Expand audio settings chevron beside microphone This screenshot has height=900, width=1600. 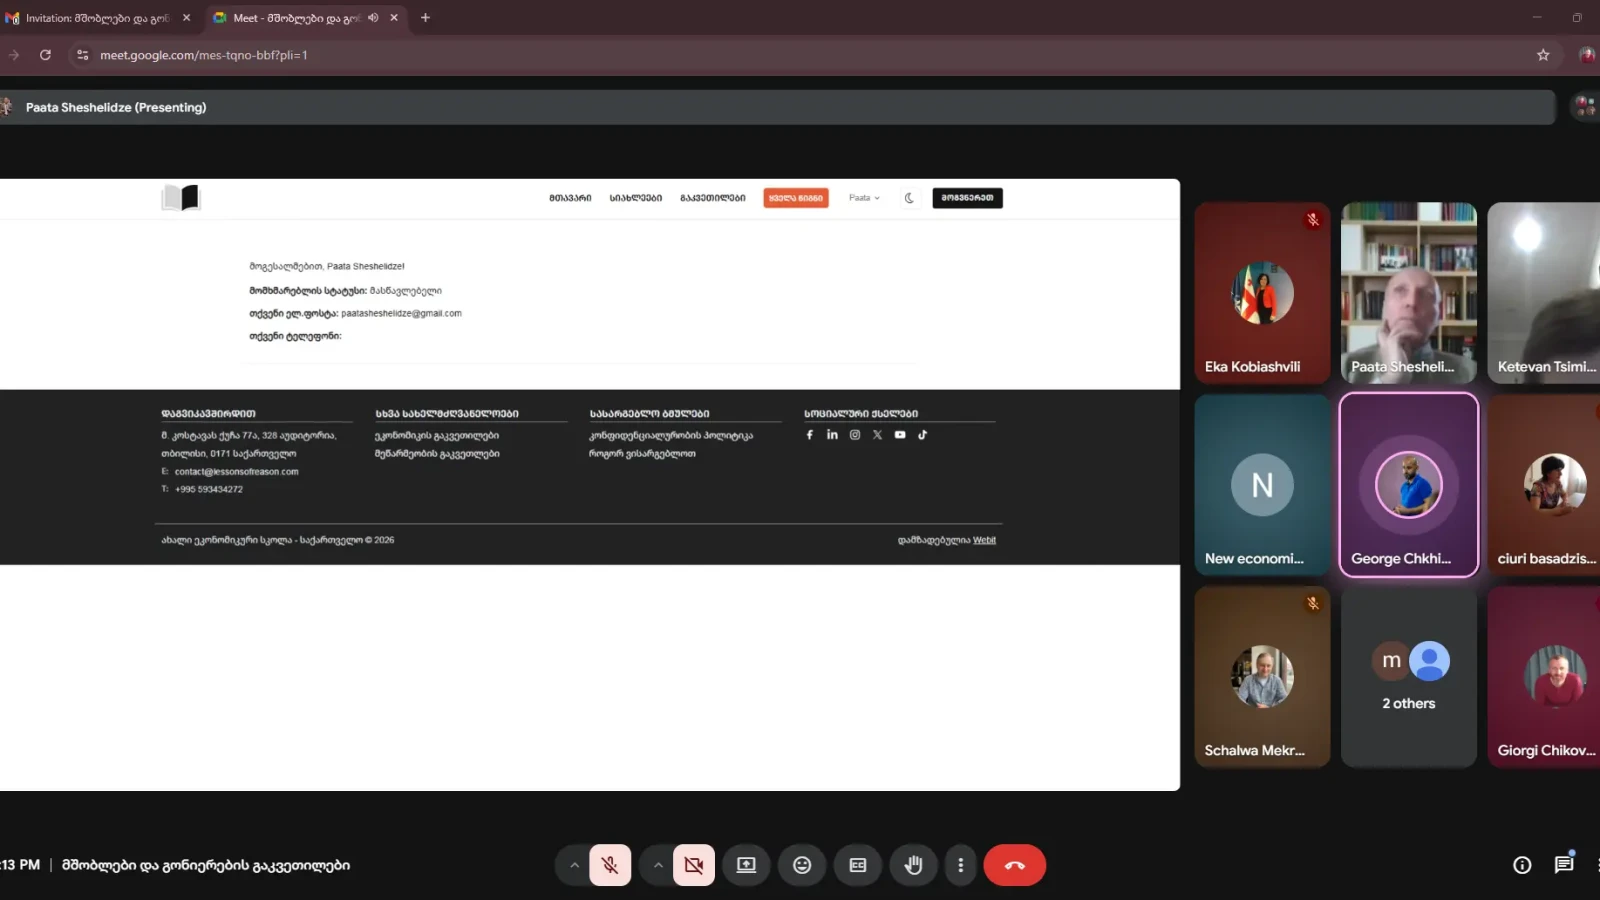click(x=574, y=865)
